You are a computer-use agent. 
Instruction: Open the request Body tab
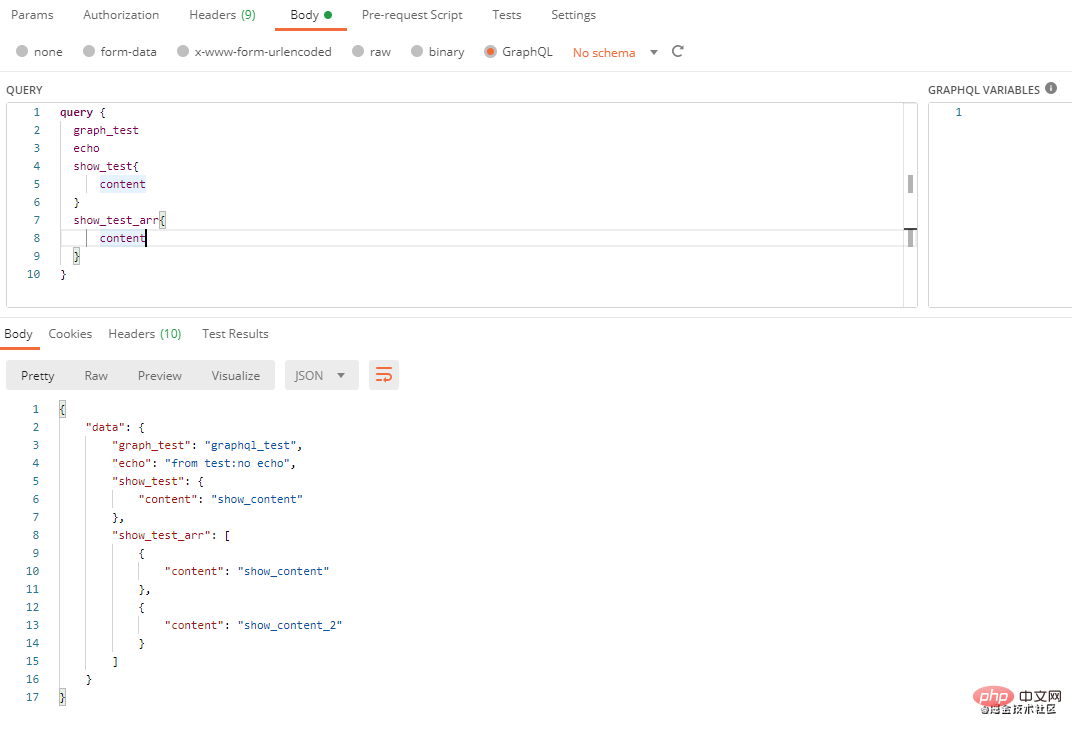pyautogui.click(x=311, y=14)
